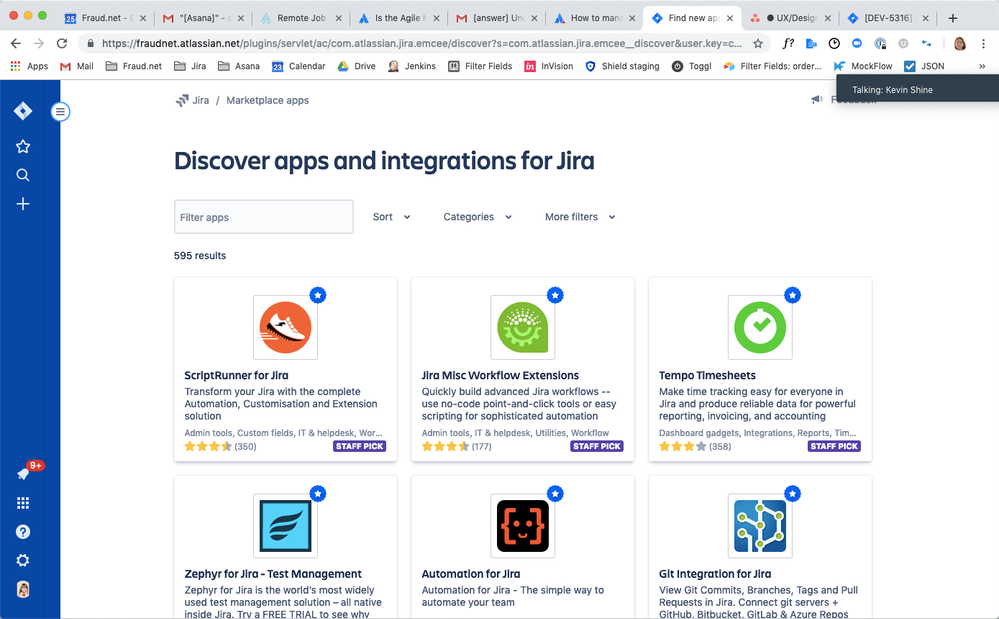The width and height of the screenshot is (999, 619).
Task: Click the Feedback megaphone icon
Action: click(x=817, y=99)
